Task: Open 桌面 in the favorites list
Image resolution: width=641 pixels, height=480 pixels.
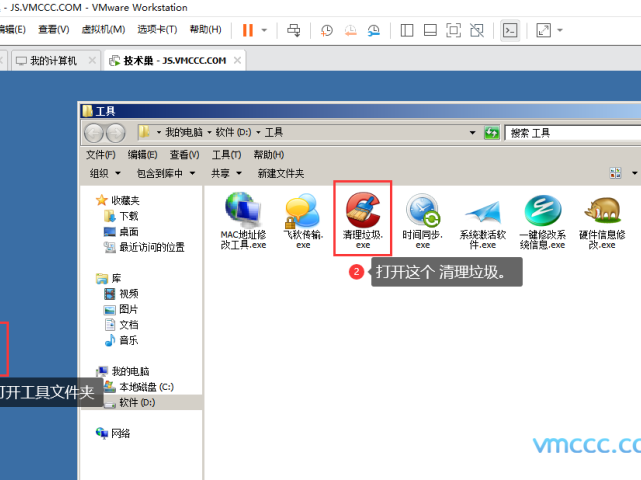Action: pyautogui.click(x=122, y=231)
